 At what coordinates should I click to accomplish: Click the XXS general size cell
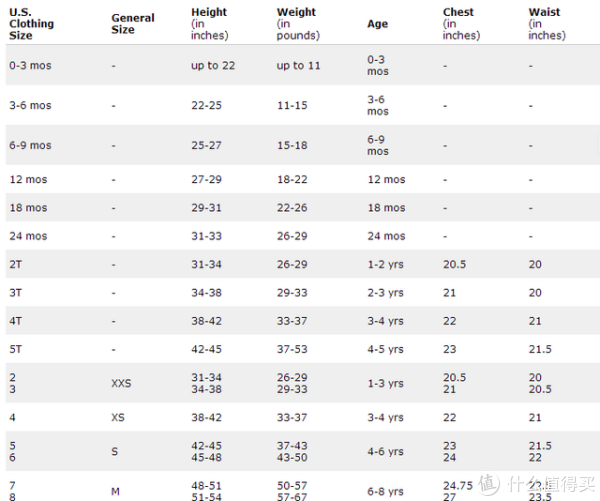[121, 383]
